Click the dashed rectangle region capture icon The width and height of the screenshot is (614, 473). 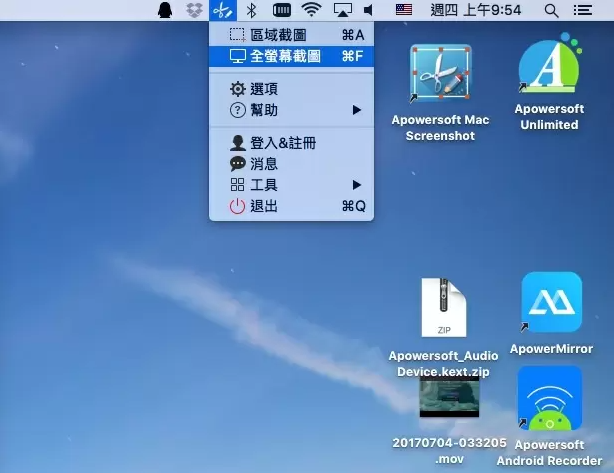pos(237,35)
